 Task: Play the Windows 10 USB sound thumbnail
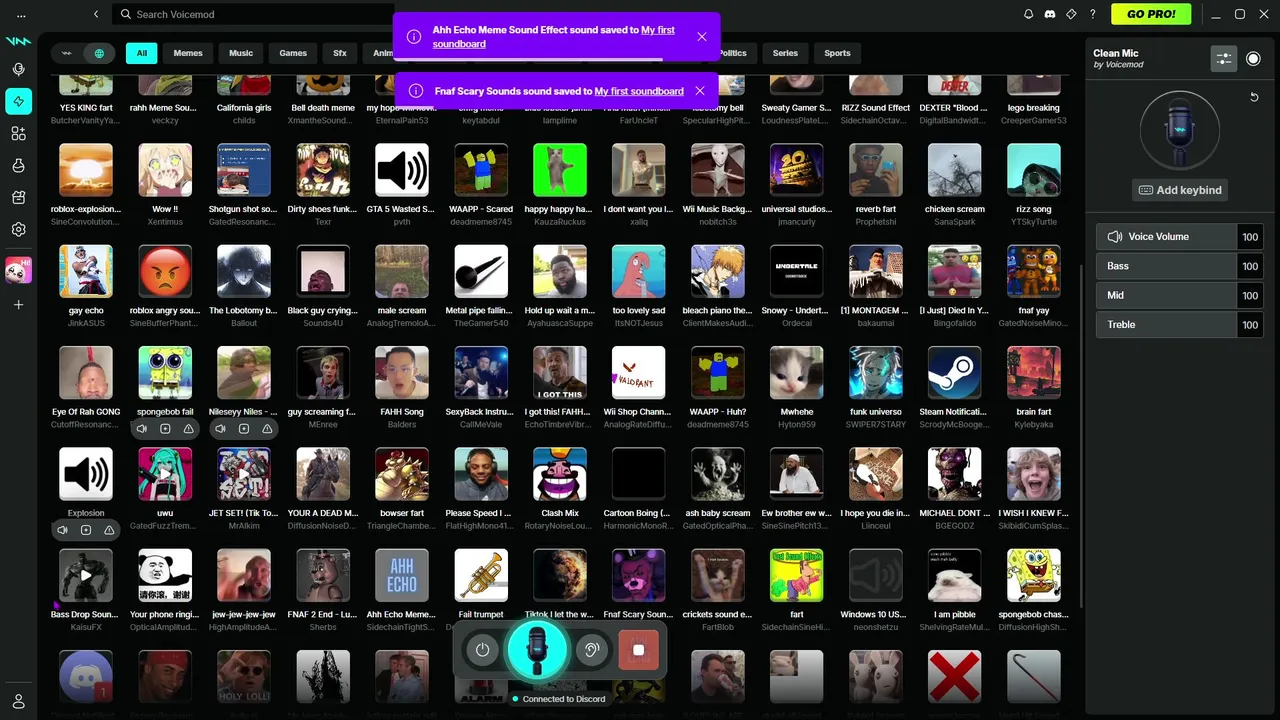tap(875, 575)
